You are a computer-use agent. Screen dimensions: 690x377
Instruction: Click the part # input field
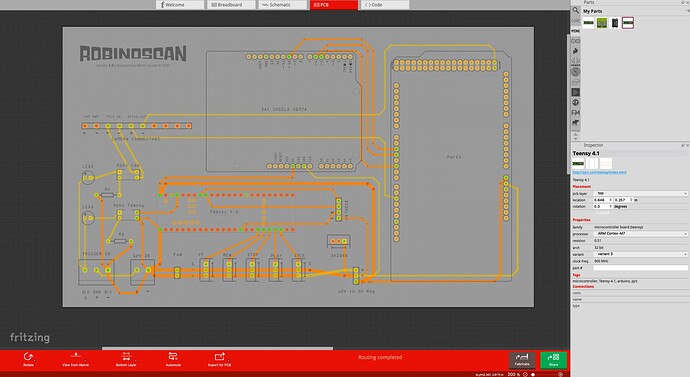click(640, 267)
